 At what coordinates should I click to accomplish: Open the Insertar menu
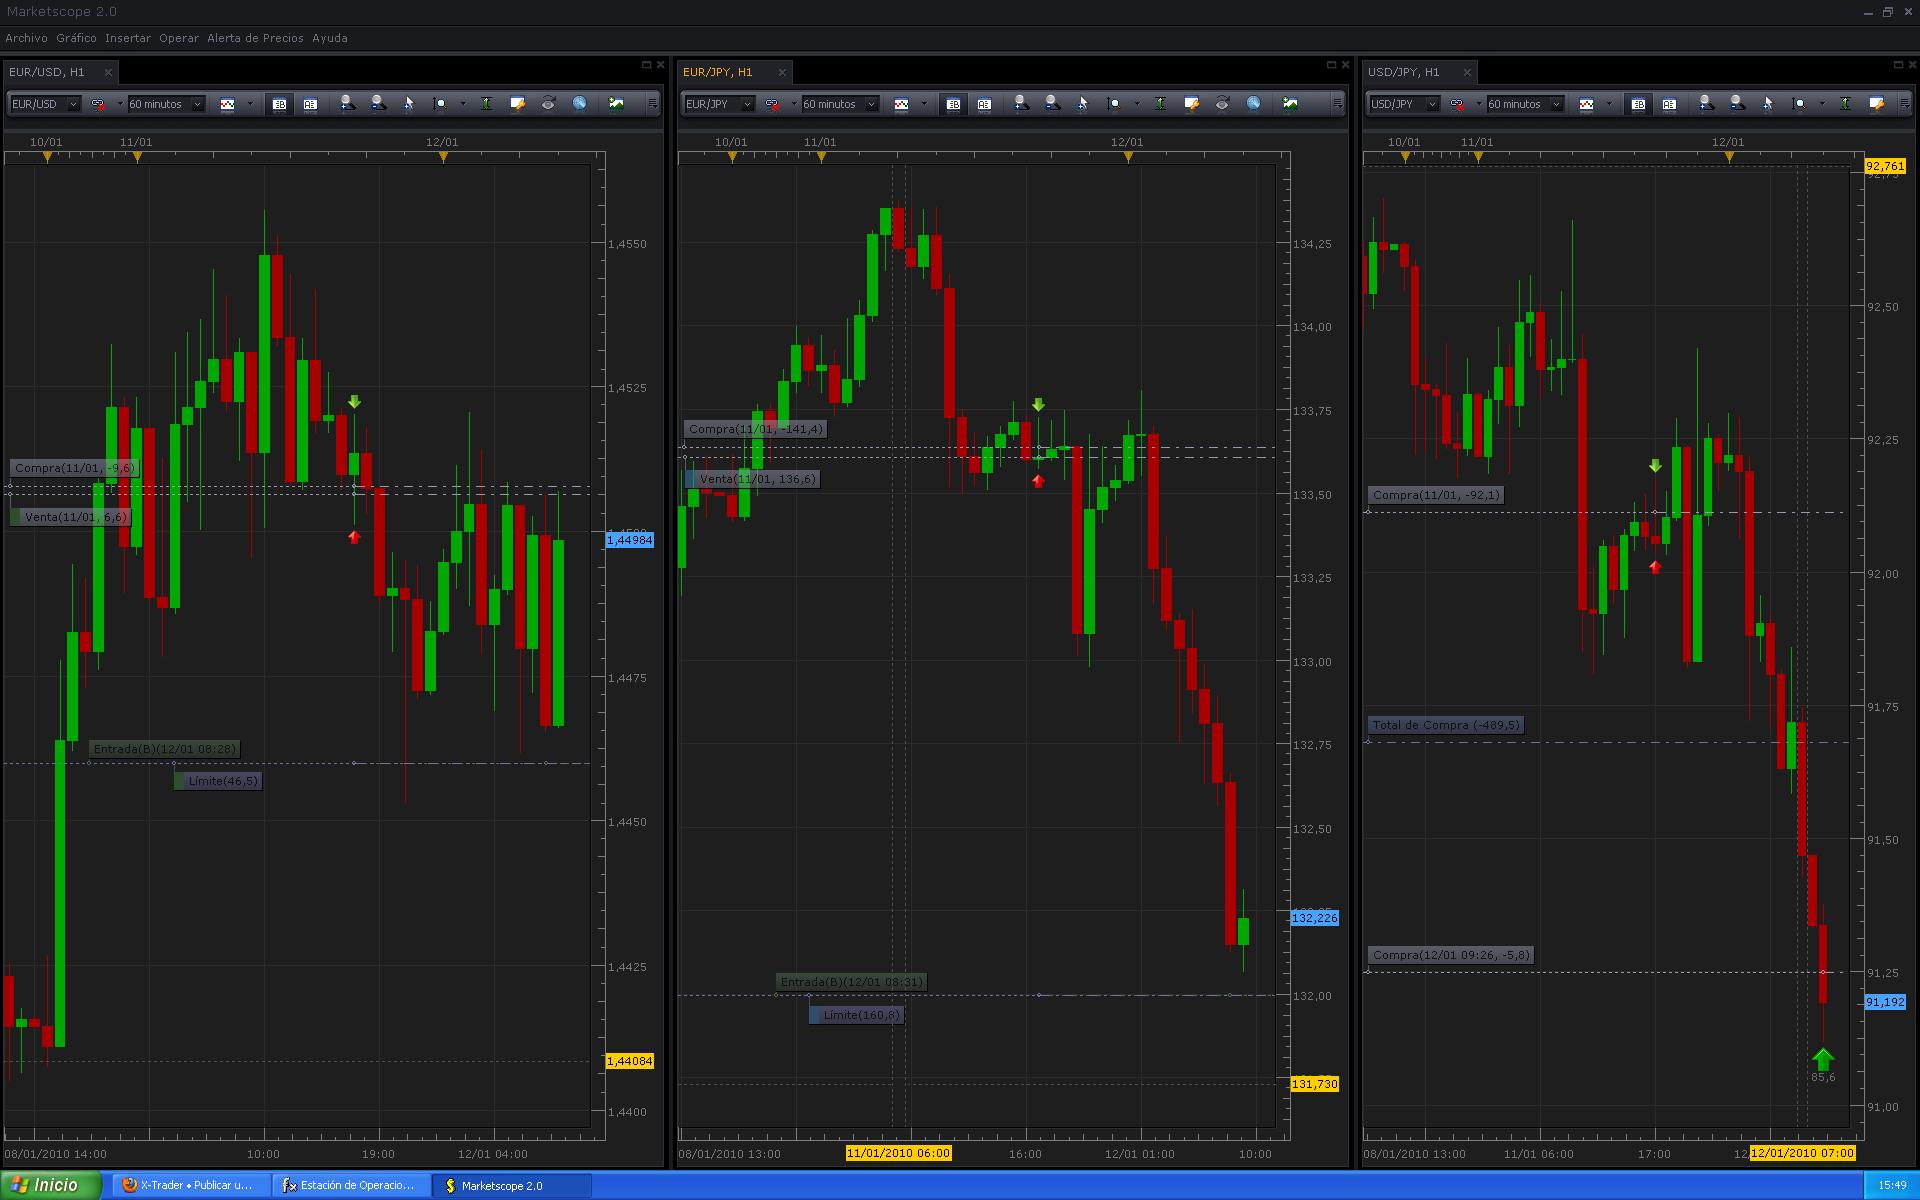(127, 38)
